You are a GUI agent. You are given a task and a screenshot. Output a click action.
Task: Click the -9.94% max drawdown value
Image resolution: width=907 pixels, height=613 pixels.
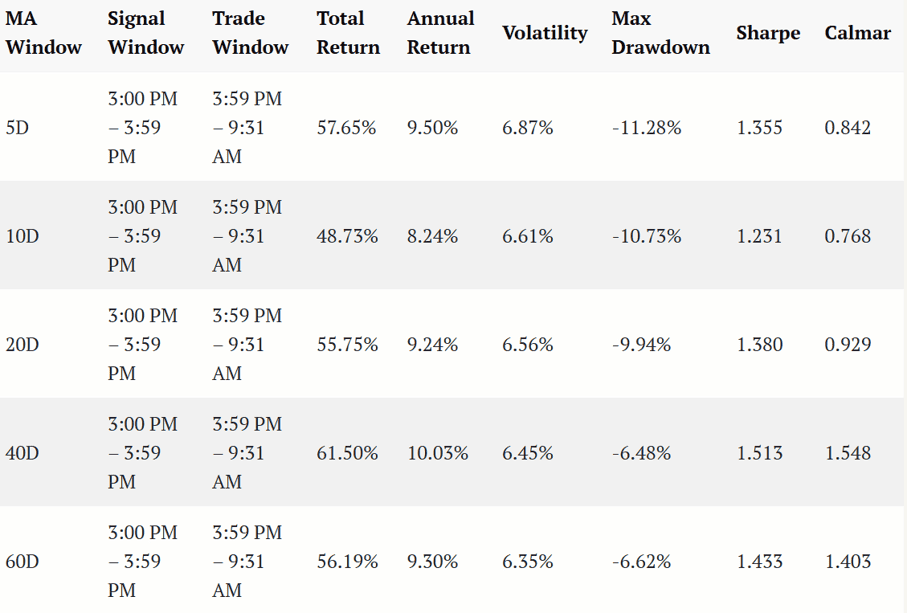[x=641, y=345]
